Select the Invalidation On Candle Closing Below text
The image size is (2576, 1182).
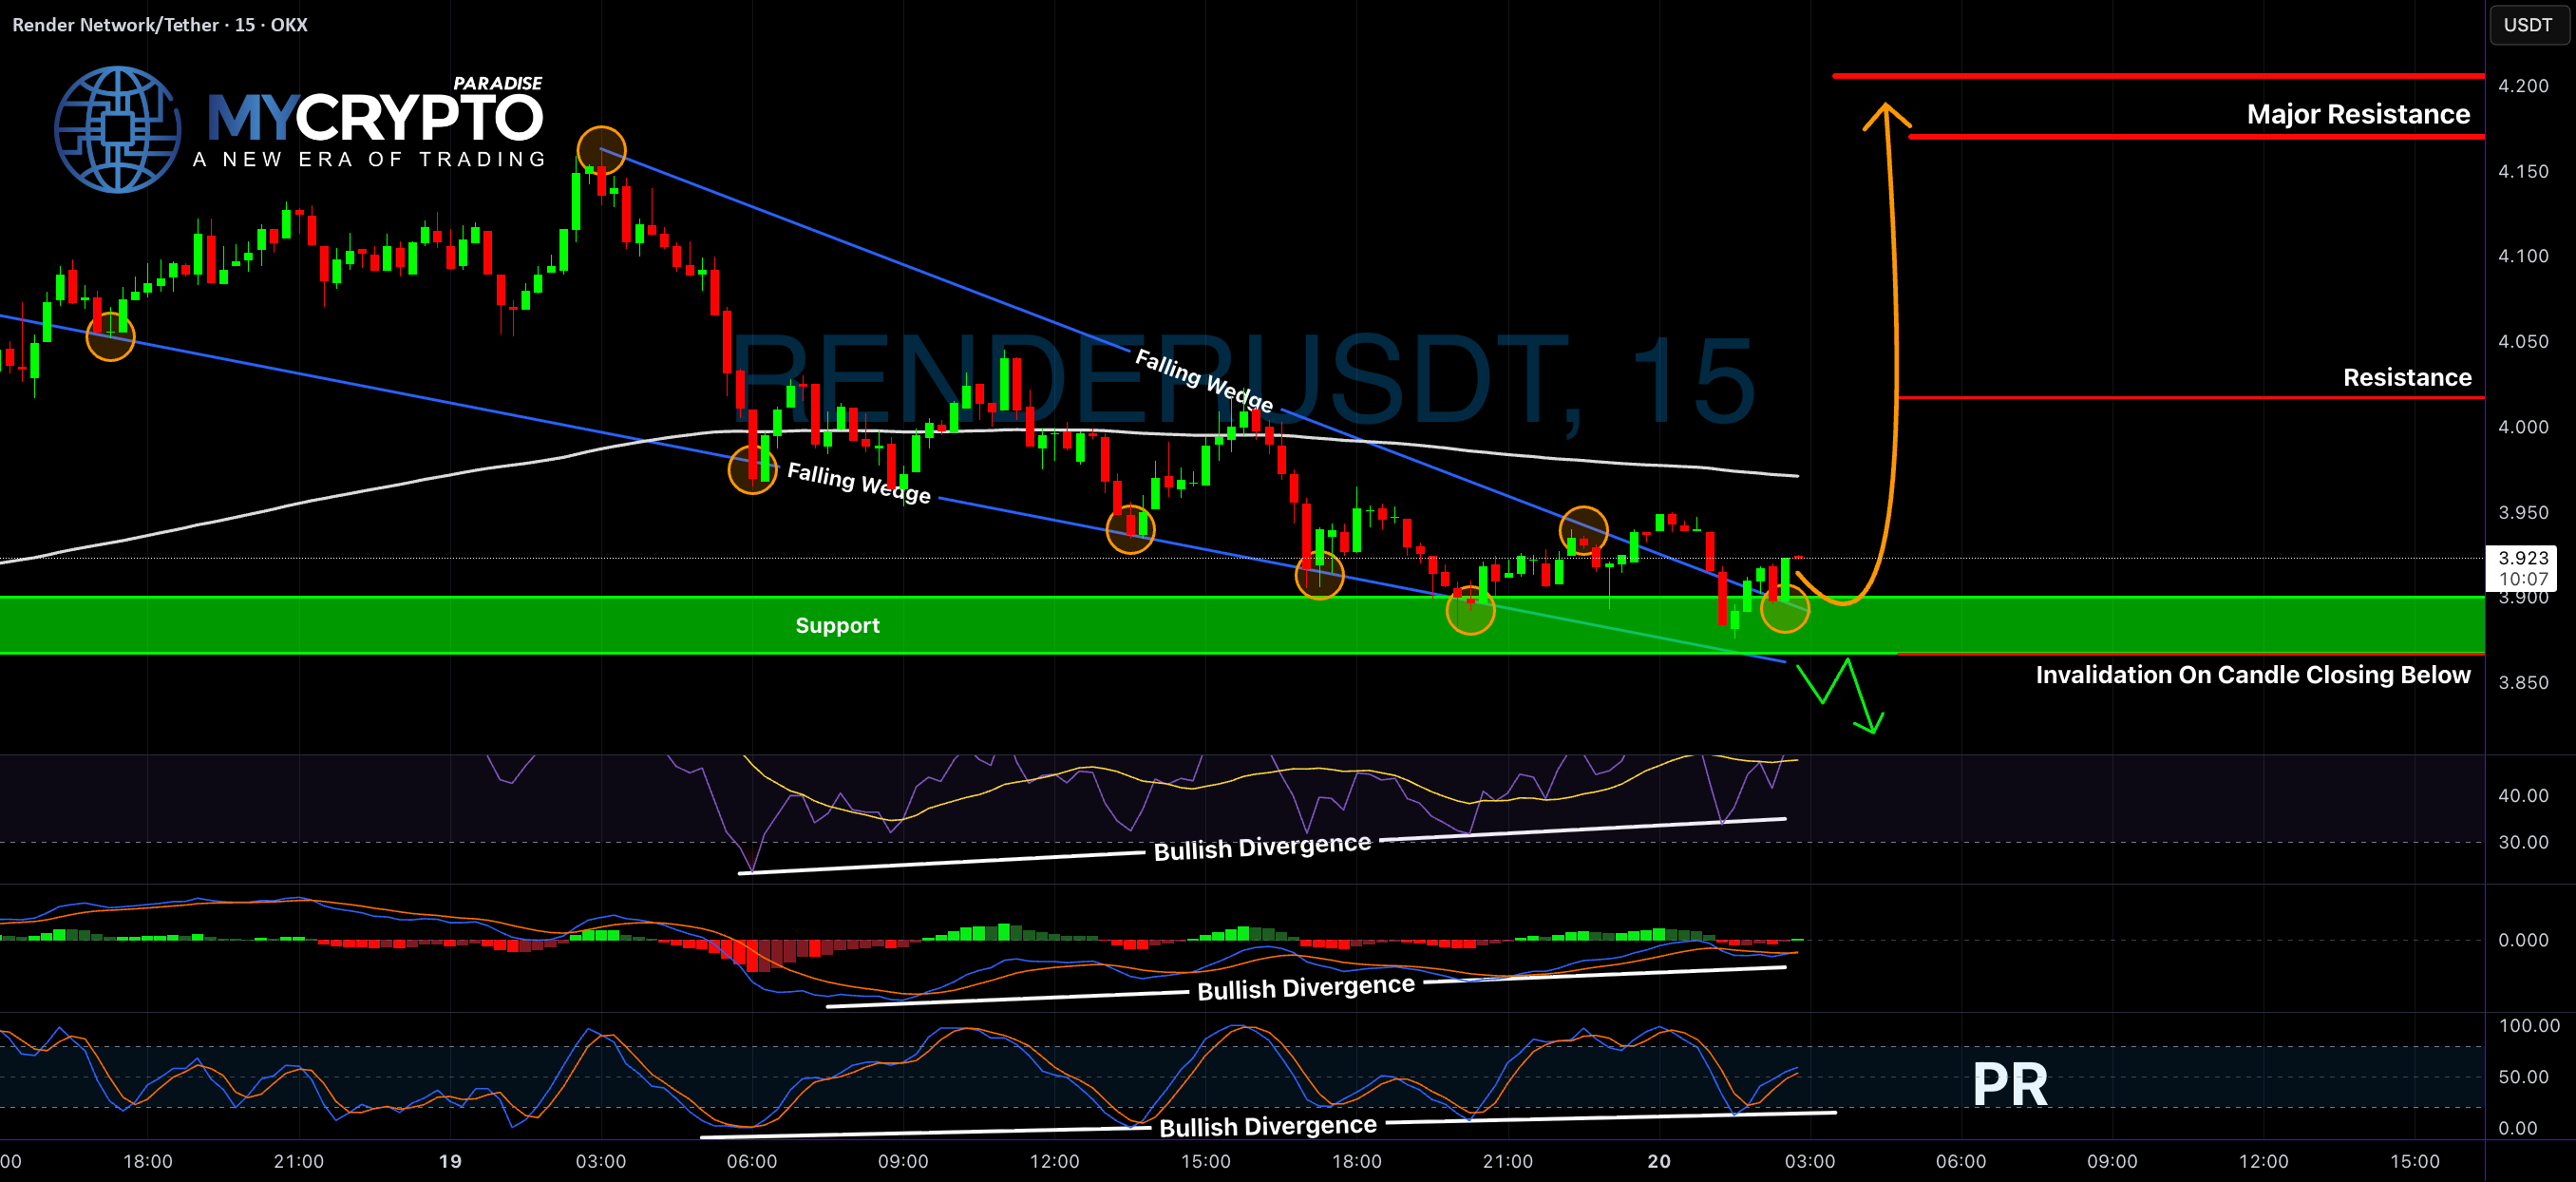2253,675
